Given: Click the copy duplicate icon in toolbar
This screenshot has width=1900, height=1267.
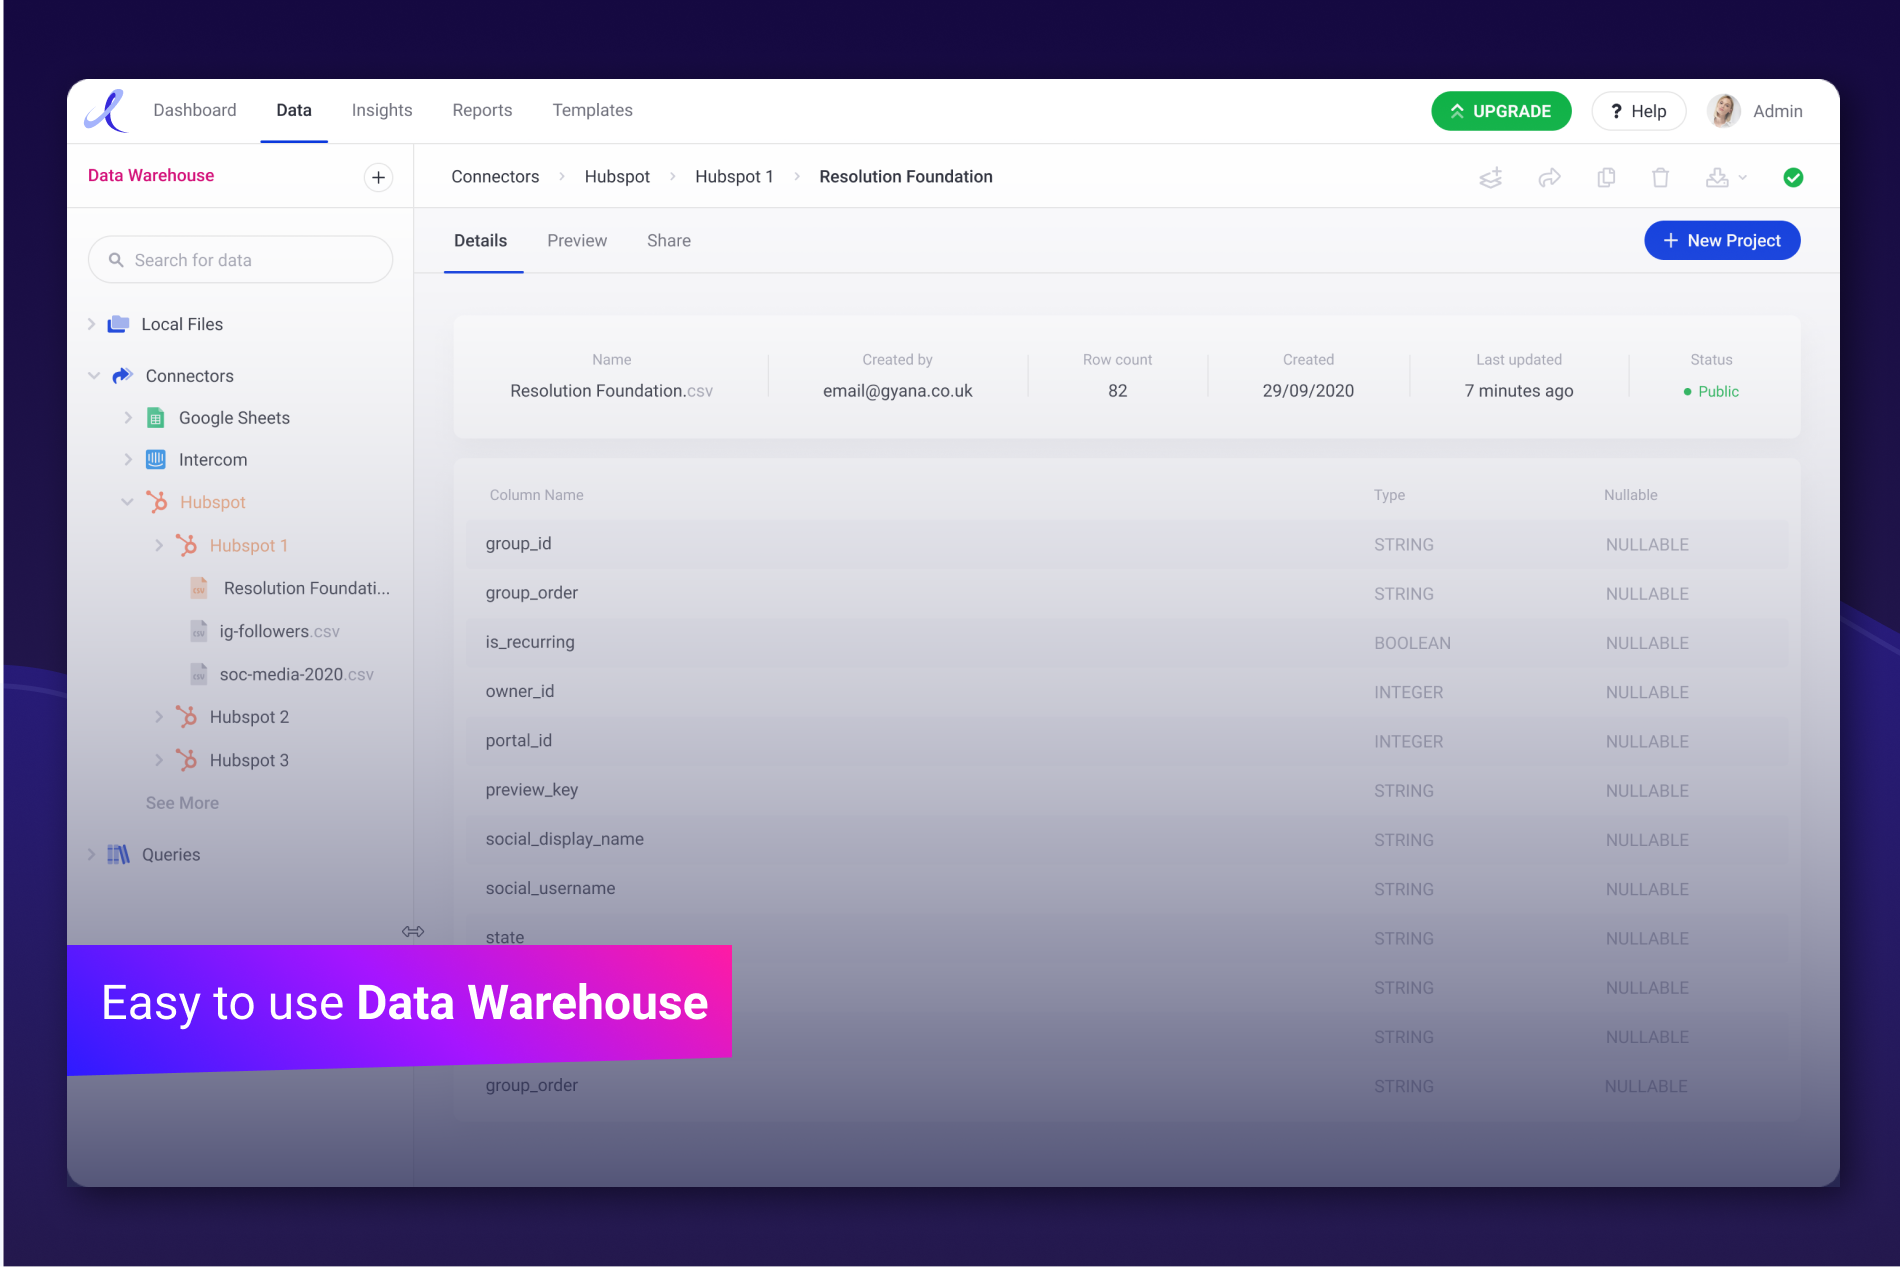Looking at the screenshot, I should click(1606, 177).
